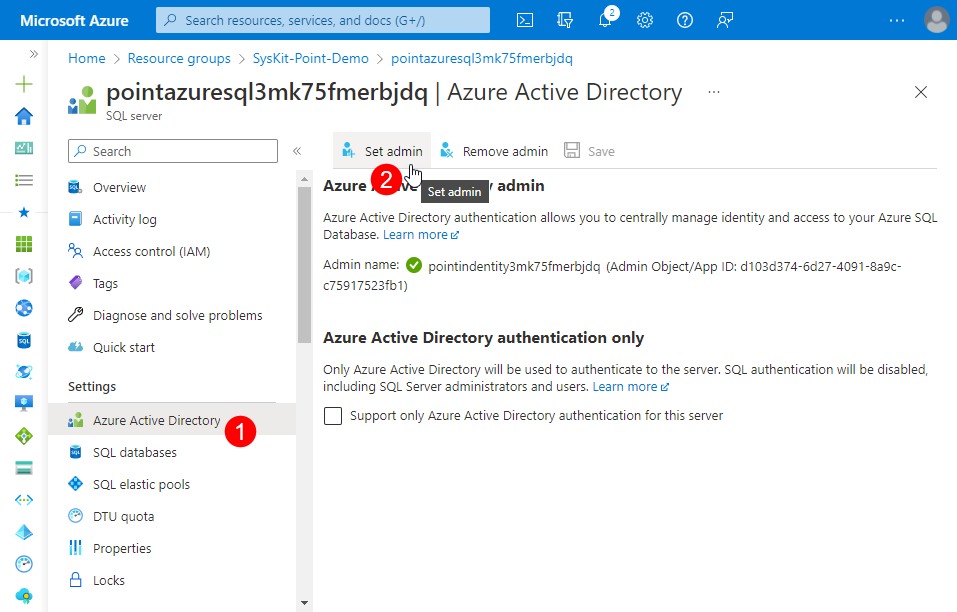Viewport: 957px width, 612px height.
Task: Click the Home icon in the left sidebar
Action: [23, 116]
